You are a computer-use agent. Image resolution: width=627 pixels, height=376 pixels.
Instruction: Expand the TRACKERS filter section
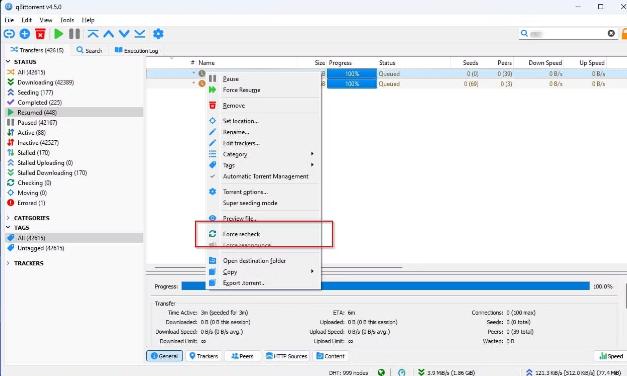[8, 263]
